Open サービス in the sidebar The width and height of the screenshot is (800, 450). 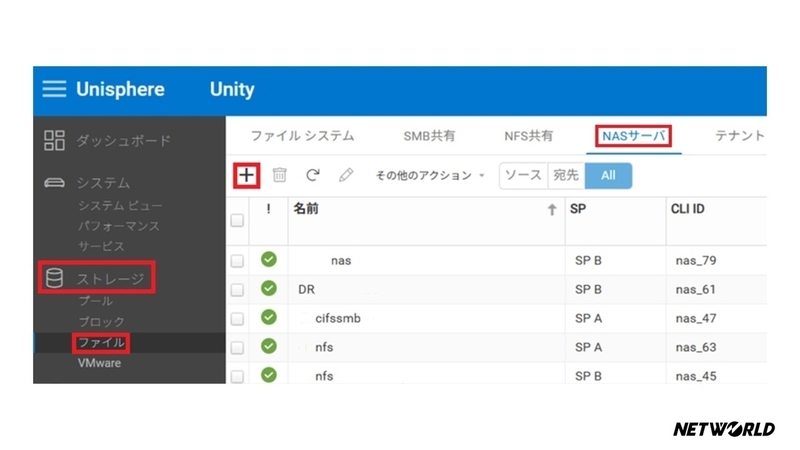coord(101,246)
